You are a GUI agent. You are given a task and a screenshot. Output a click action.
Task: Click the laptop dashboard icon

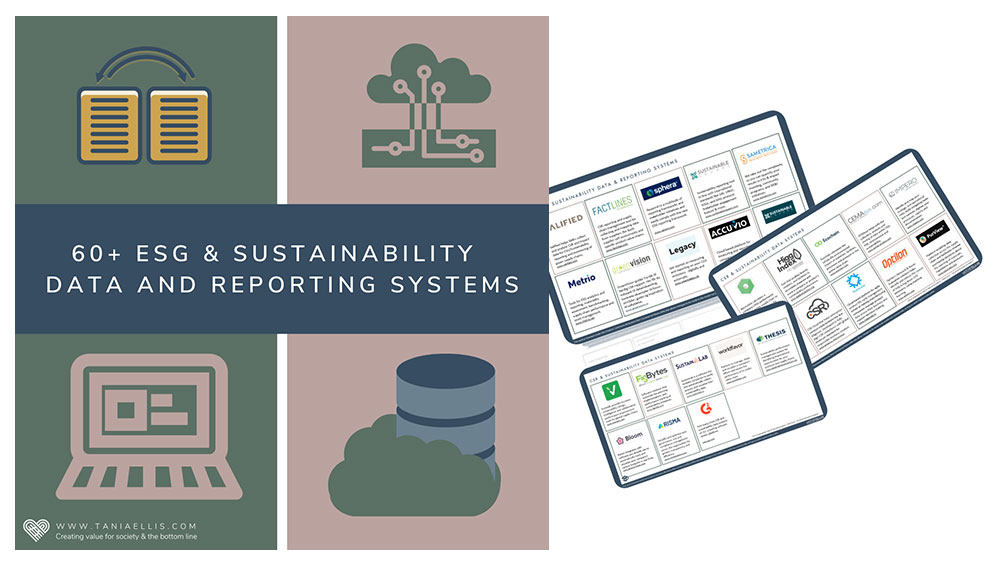coord(149,427)
